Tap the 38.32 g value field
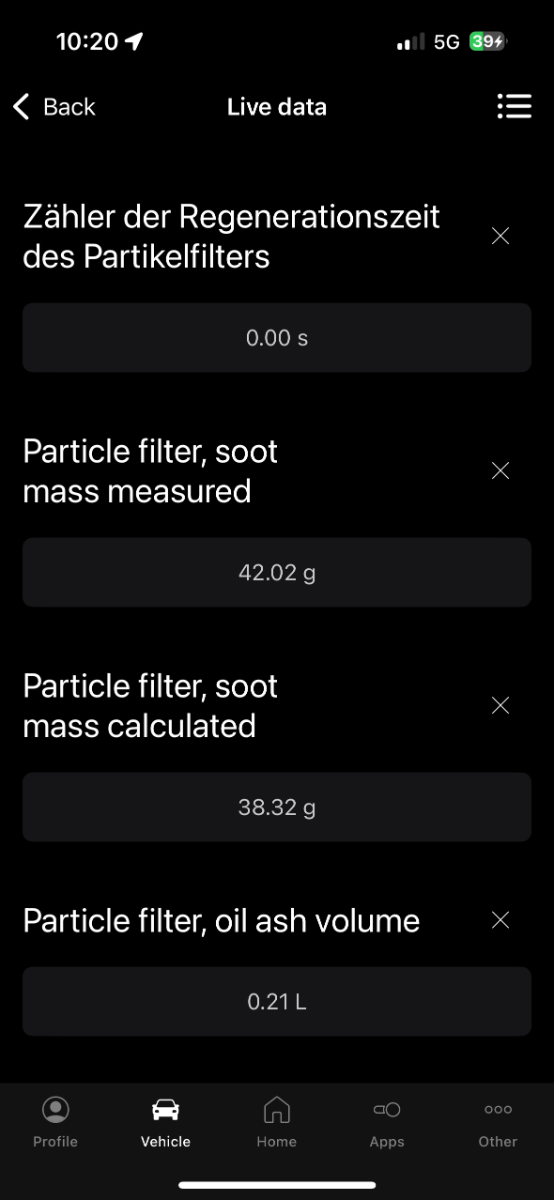Screen dimensions: 554x1200 [x=277, y=807]
